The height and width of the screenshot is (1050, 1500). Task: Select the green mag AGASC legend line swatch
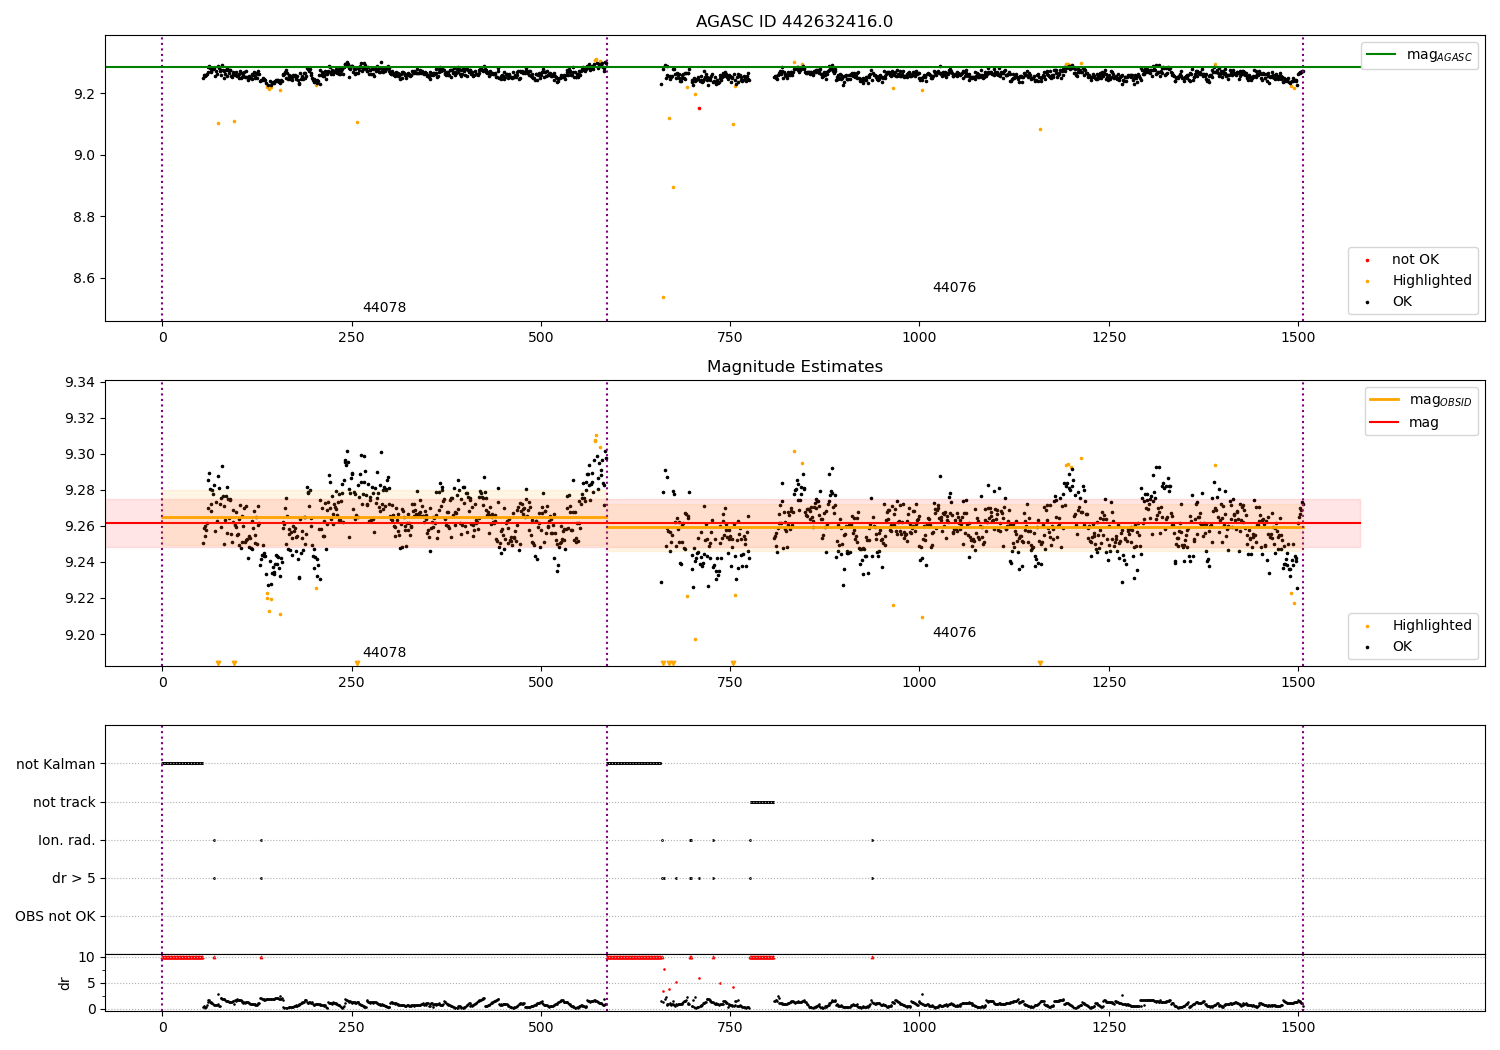(1382, 55)
